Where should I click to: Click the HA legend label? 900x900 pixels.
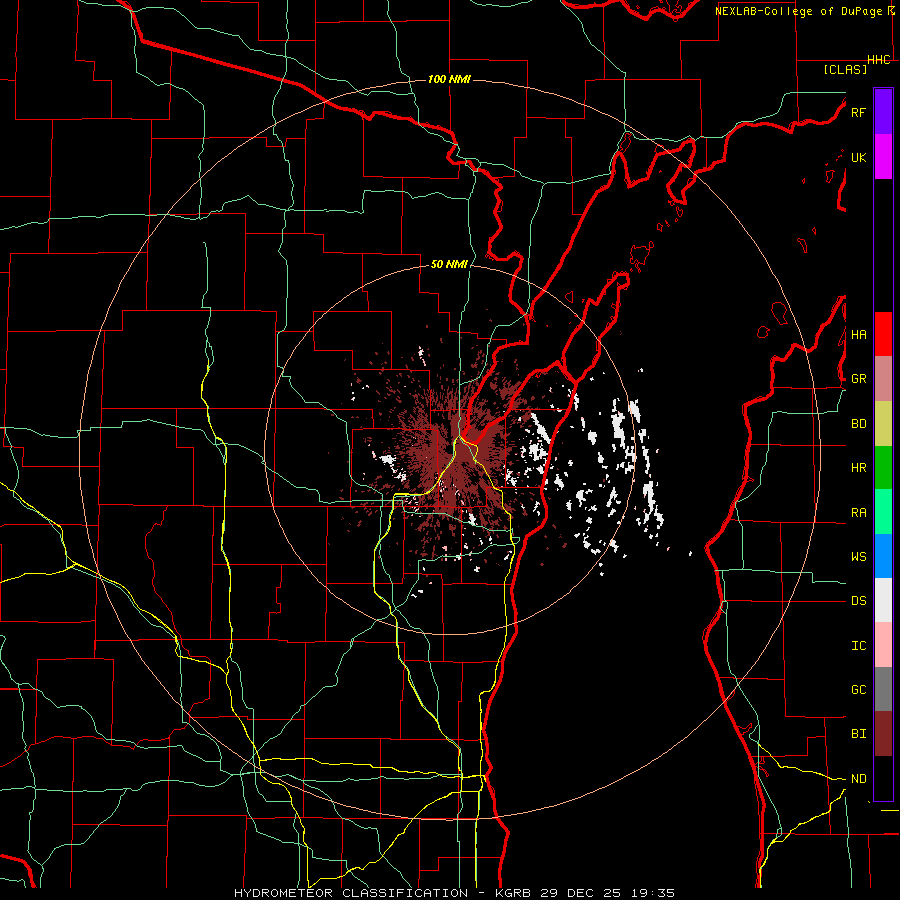(x=858, y=334)
